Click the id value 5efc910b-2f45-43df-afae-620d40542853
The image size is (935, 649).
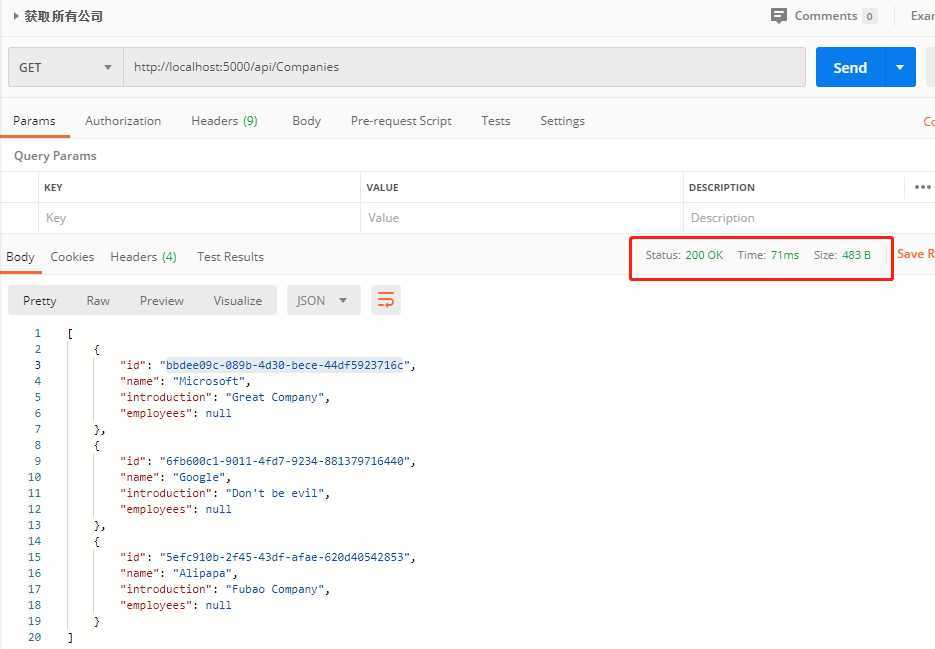284,557
